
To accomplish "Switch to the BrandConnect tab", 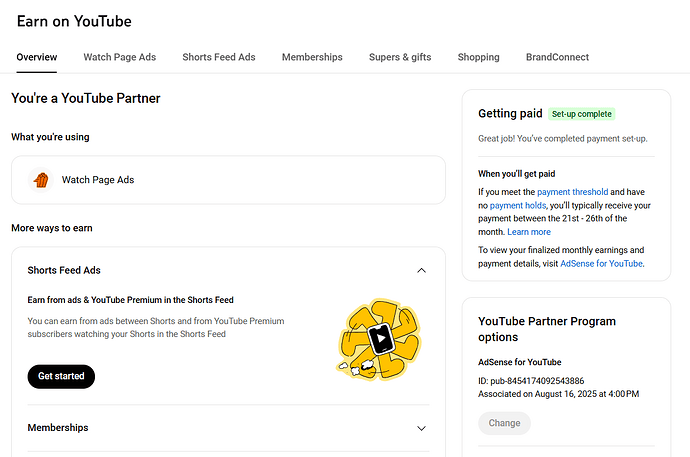I will pyautogui.click(x=557, y=57).
